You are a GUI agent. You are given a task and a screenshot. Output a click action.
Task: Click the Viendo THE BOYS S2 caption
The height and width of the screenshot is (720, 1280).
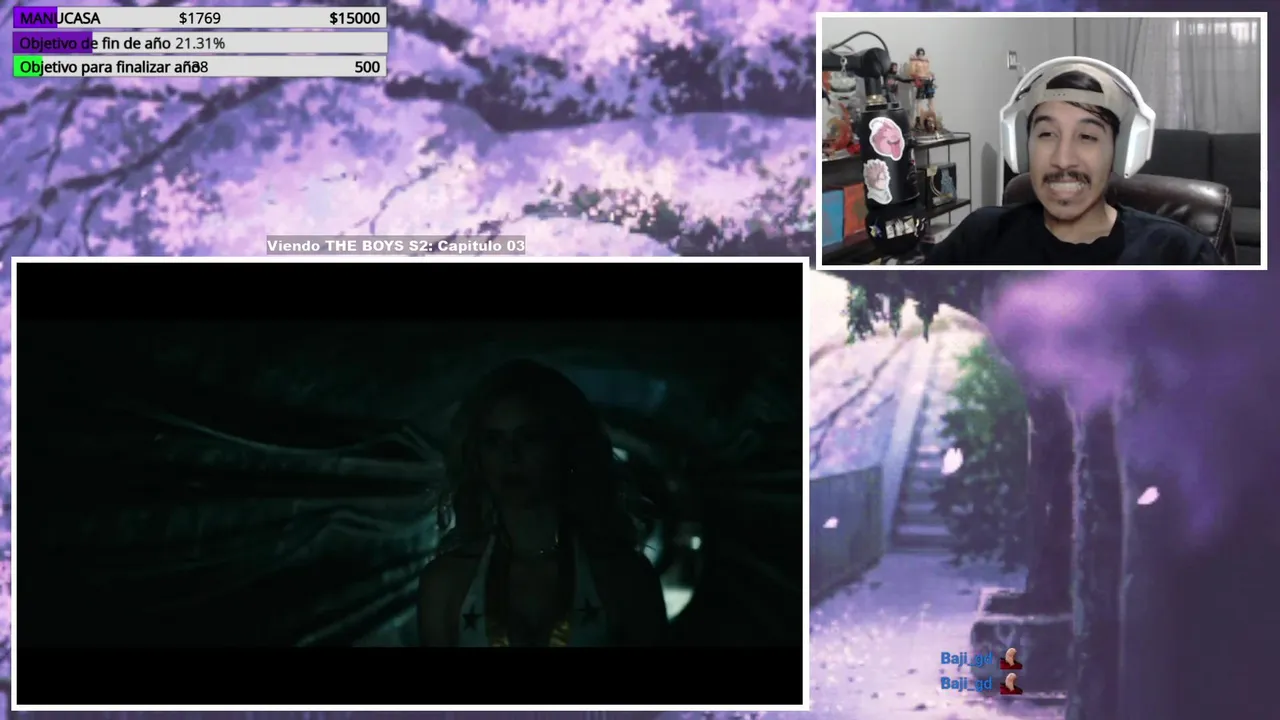396,246
